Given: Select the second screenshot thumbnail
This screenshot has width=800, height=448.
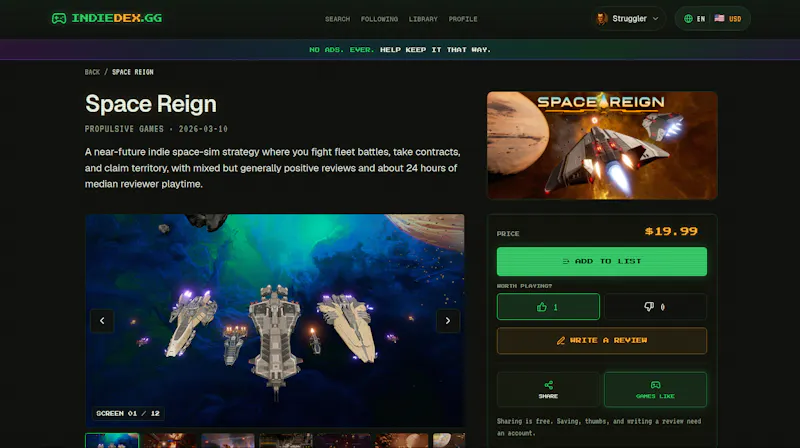Looking at the screenshot, I should click(170, 440).
